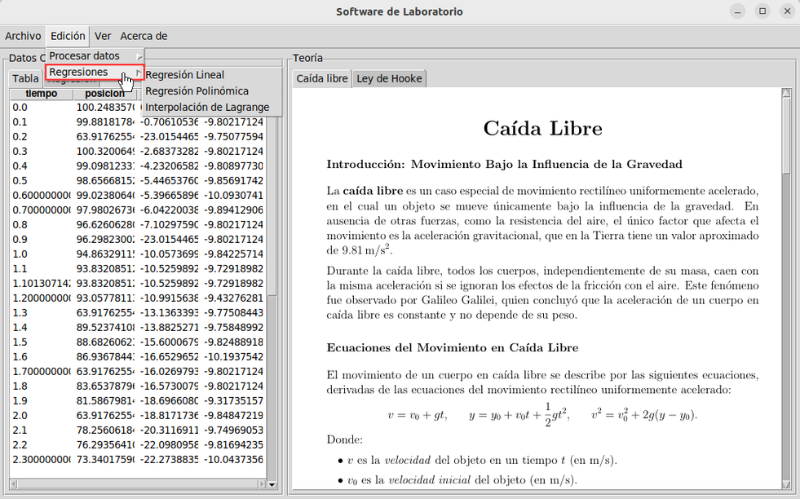
Task: Click position value 99.0981233
Action: (x=106, y=166)
